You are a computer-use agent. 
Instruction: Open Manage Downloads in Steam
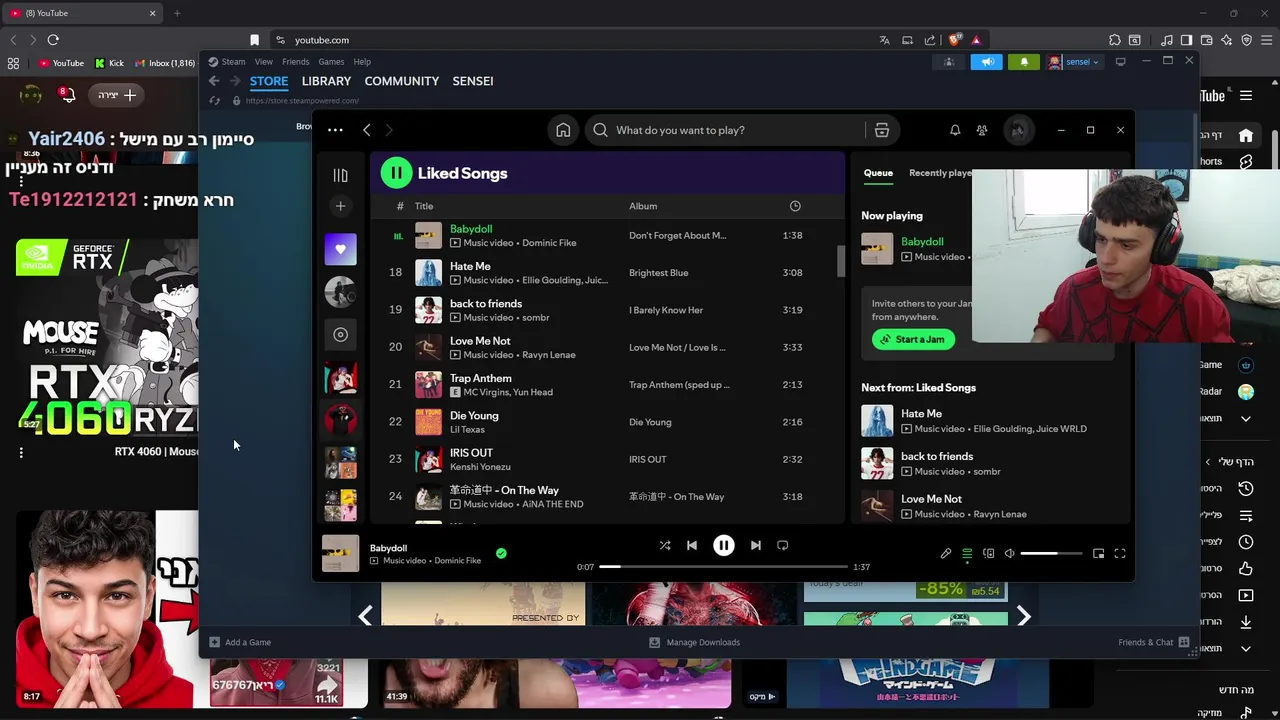click(694, 642)
